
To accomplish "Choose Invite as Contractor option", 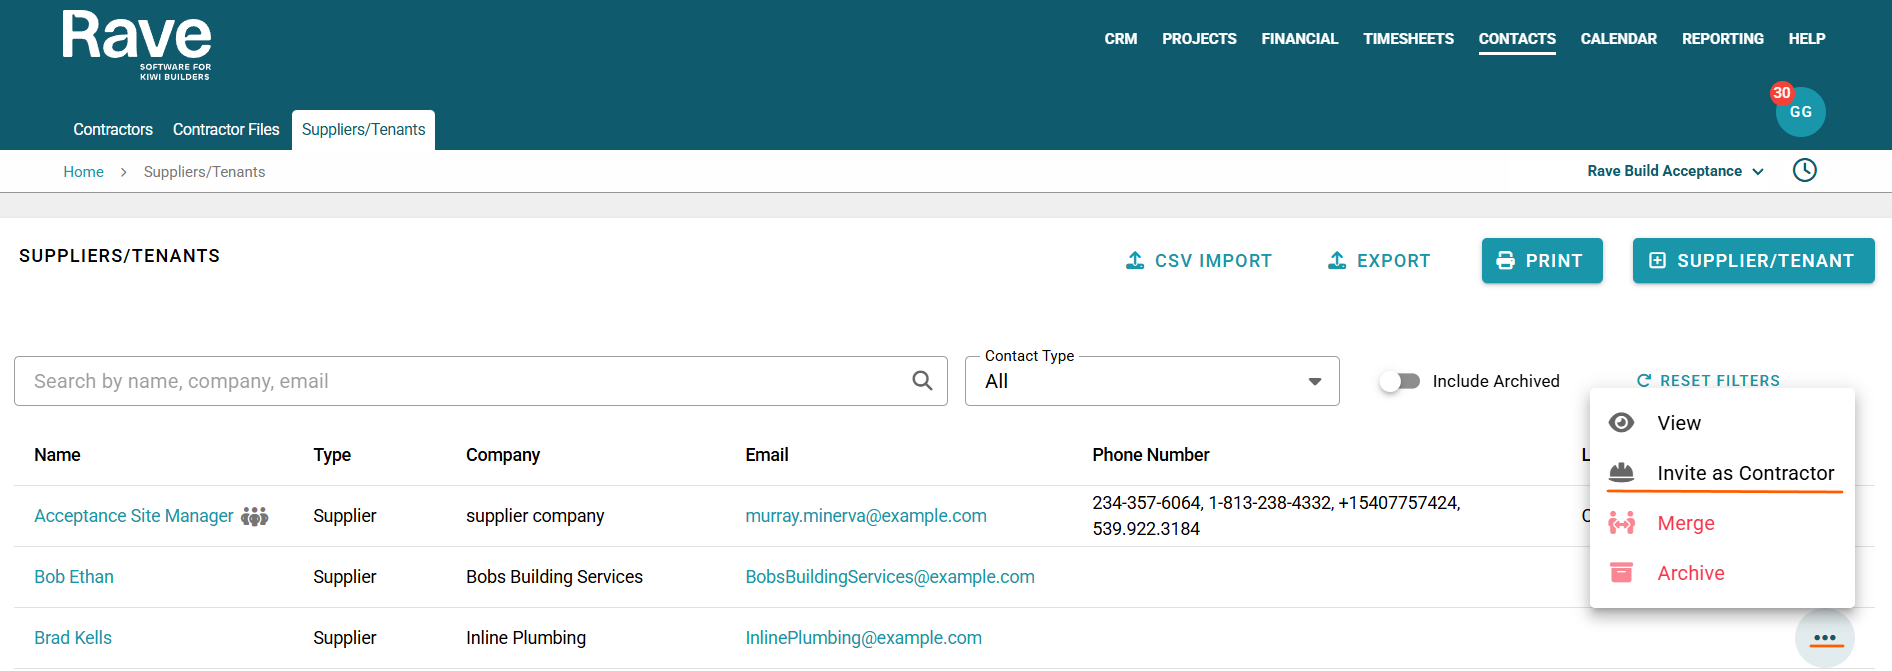I will click(x=1744, y=473).
